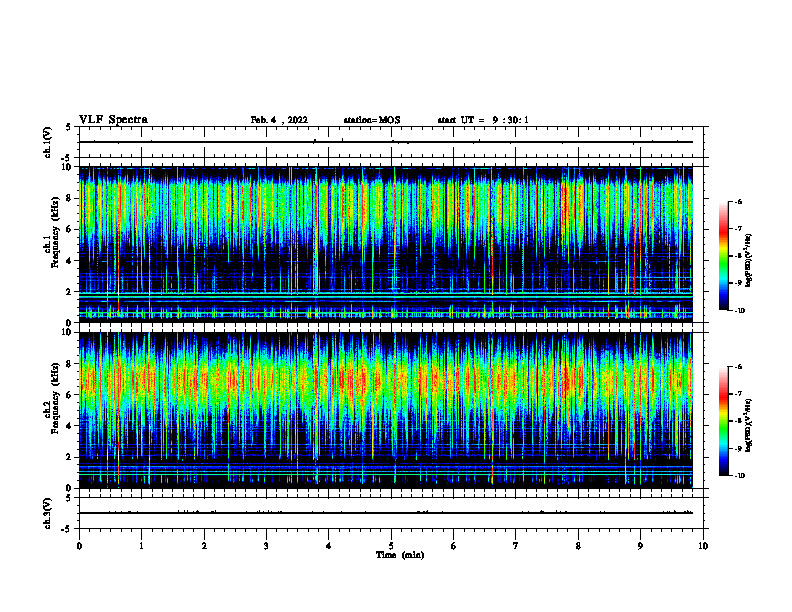
Task: Click the ch.1 voltage trace line
Action: tap(386, 142)
